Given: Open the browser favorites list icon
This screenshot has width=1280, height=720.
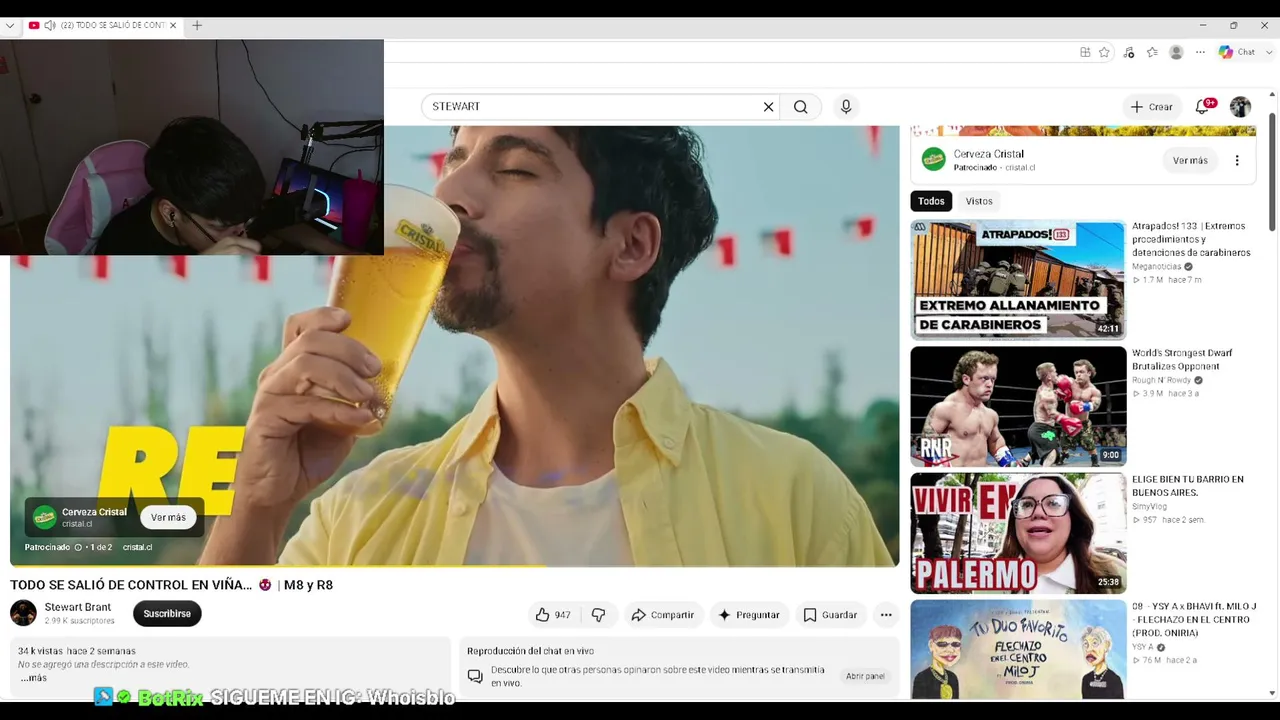Looking at the screenshot, I should point(1152,52).
